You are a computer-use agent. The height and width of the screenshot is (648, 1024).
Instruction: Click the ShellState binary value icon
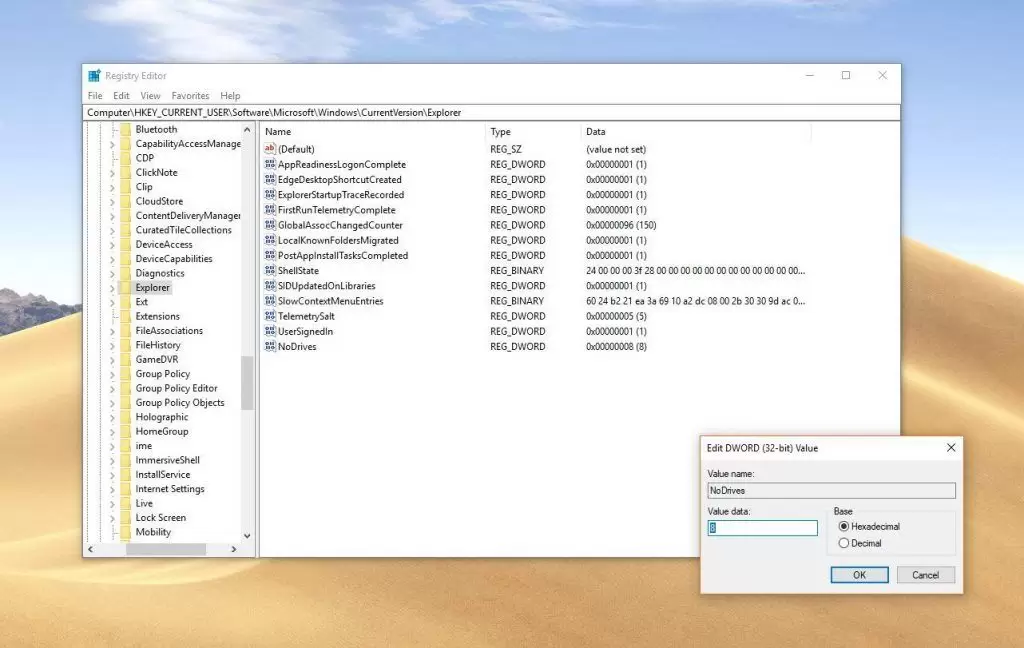[x=270, y=270]
